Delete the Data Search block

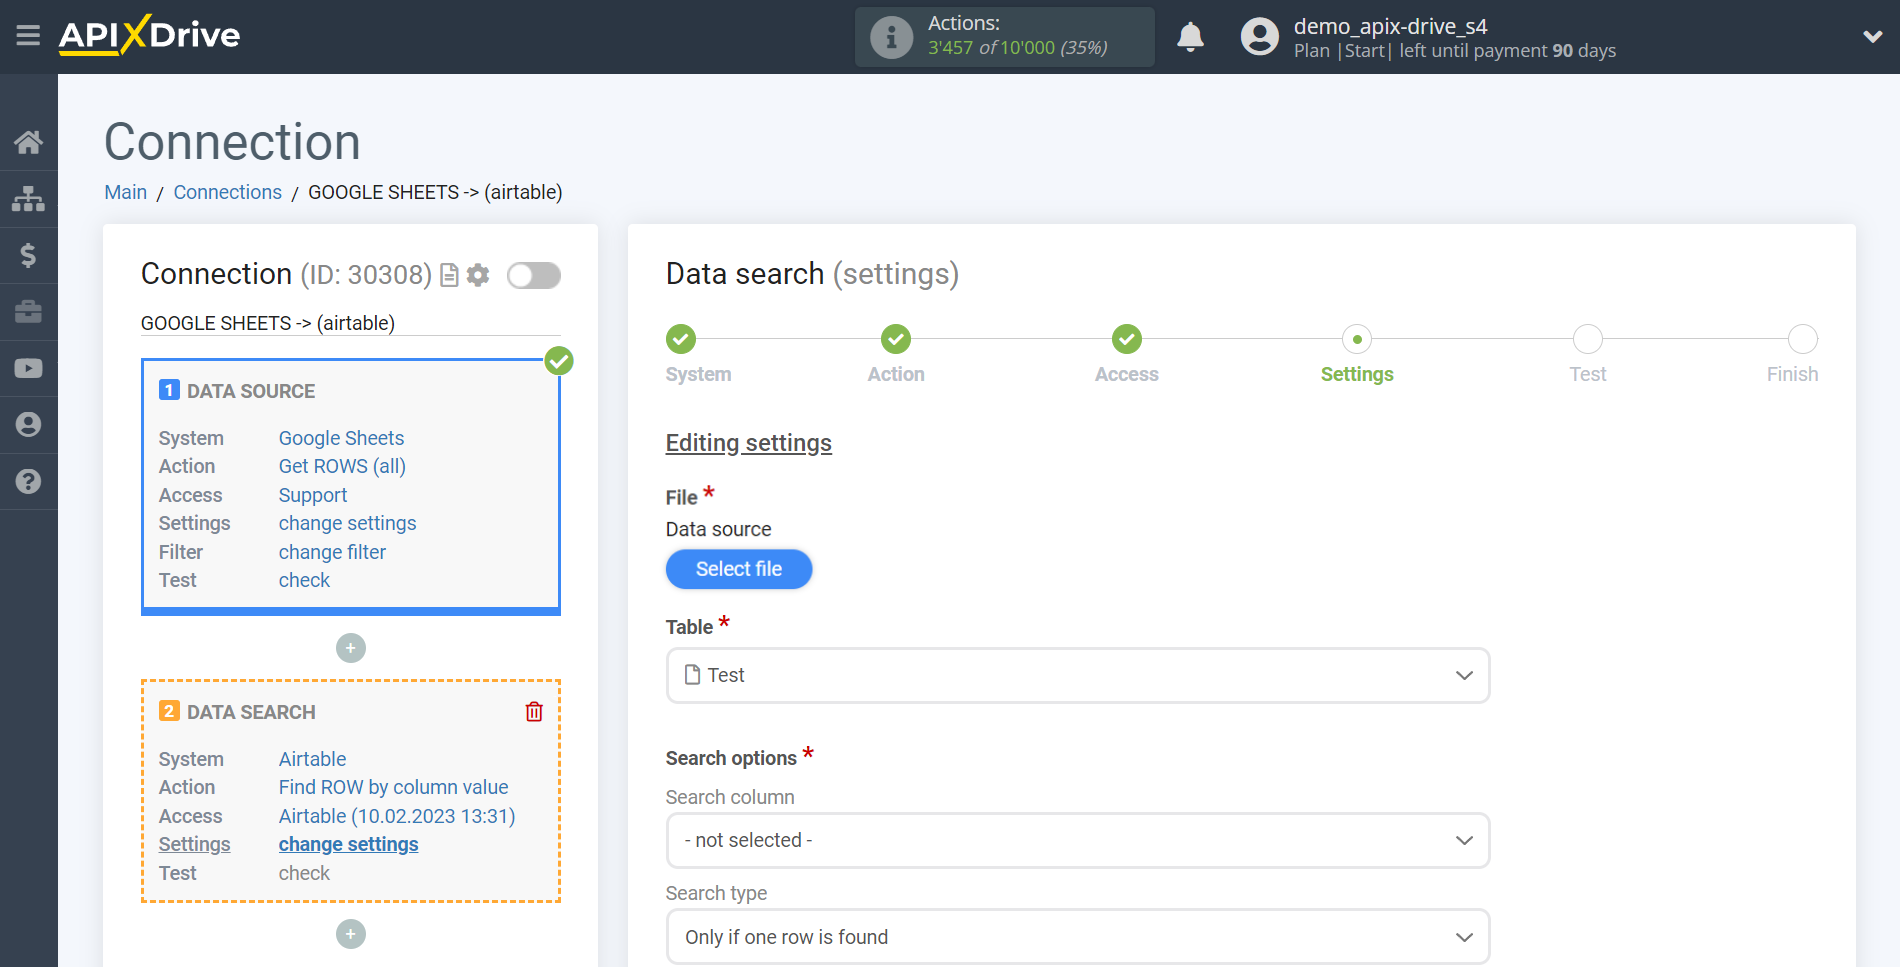pyautogui.click(x=534, y=712)
